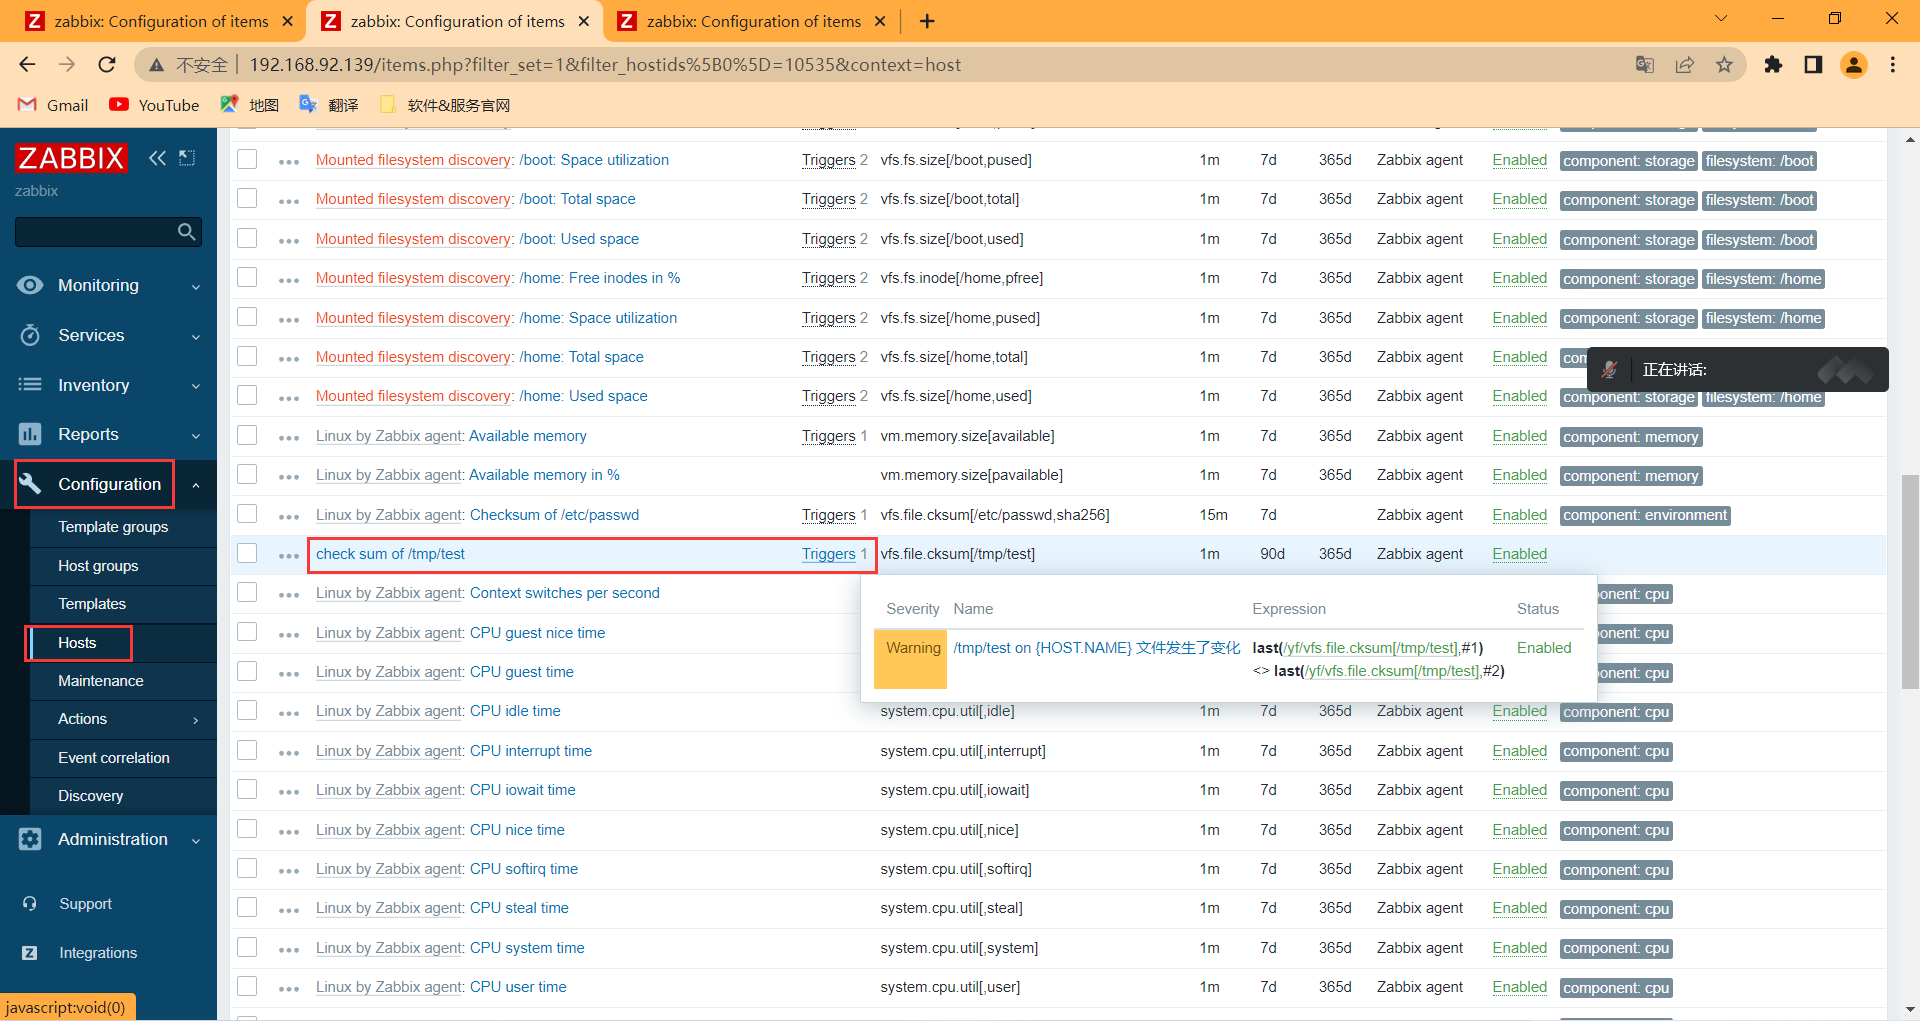The width and height of the screenshot is (1920, 1021).
Task: Tick checkbox for check sum of /tmp/test row
Action: (x=247, y=553)
